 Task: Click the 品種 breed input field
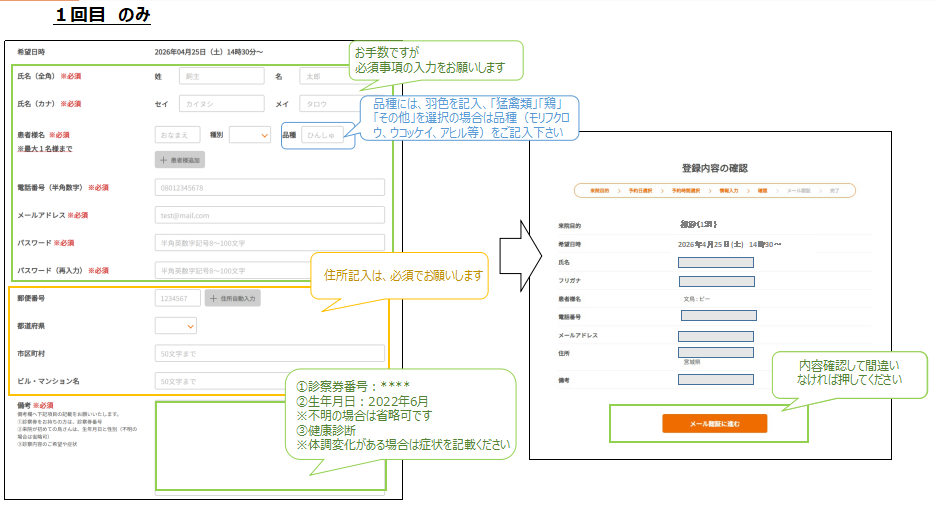pos(325,135)
